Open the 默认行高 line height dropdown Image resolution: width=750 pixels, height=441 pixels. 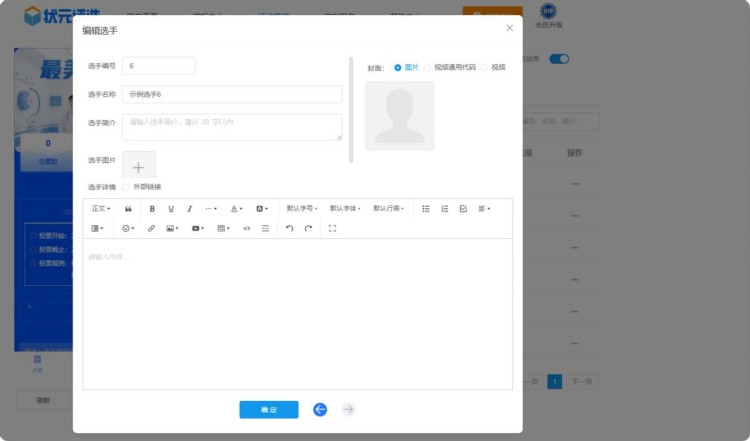tap(388, 209)
